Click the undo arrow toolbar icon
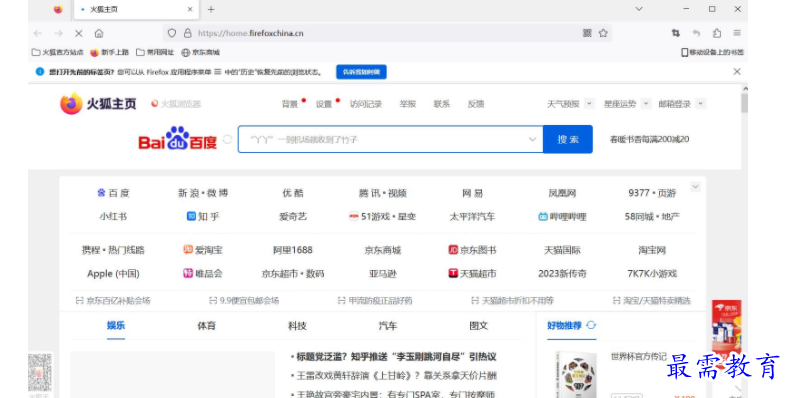The width and height of the screenshot is (788, 398). click(x=696, y=33)
